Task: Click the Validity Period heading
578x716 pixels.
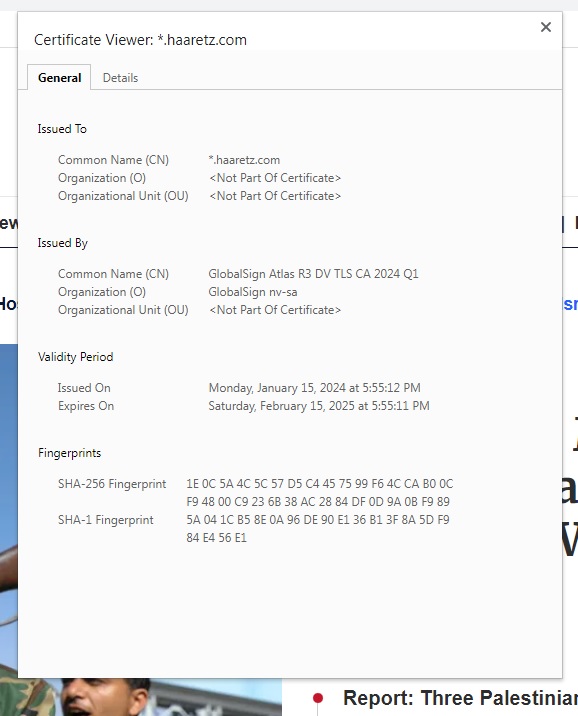Action: (75, 357)
